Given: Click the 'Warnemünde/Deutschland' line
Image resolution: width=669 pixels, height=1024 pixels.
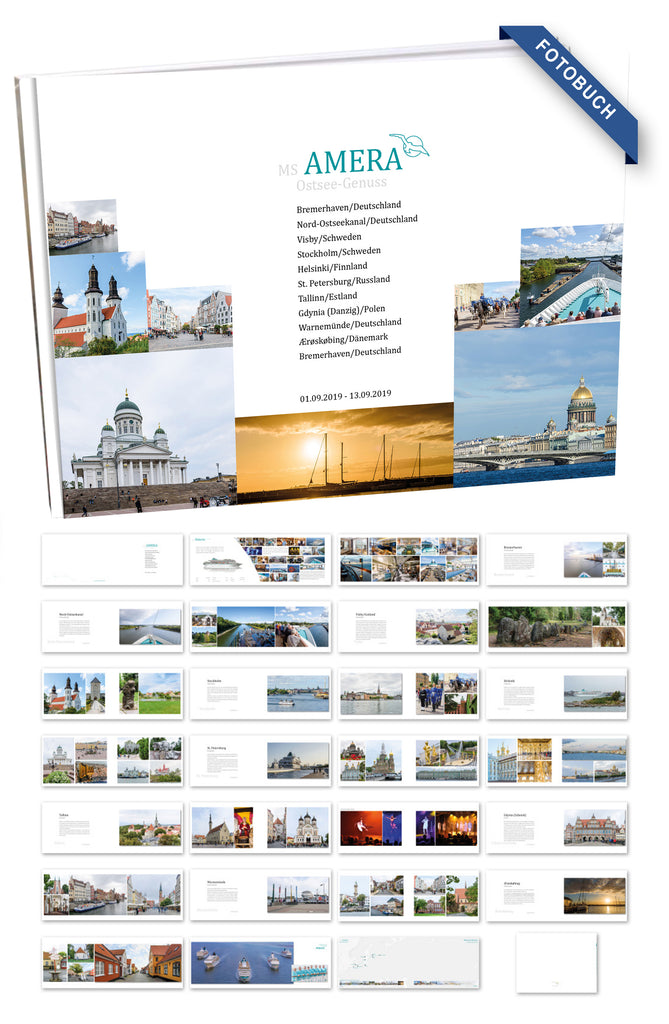Looking at the screenshot, I should 350,325.
